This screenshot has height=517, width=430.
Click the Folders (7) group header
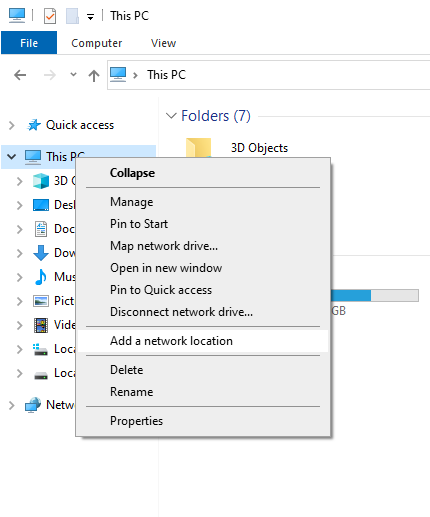point(216,116)
